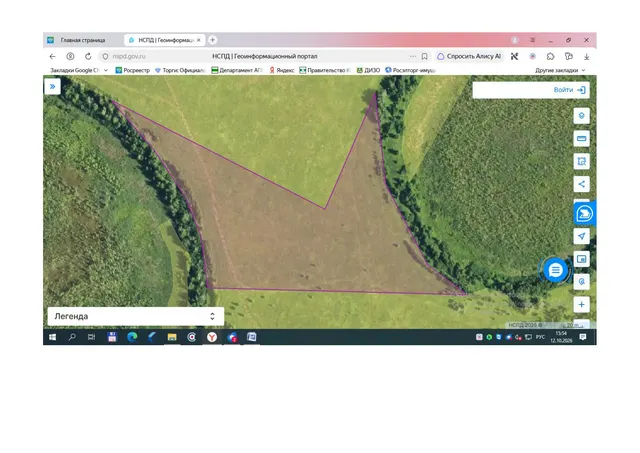Open Yandex Browser taskbar icon

[212, 337]
